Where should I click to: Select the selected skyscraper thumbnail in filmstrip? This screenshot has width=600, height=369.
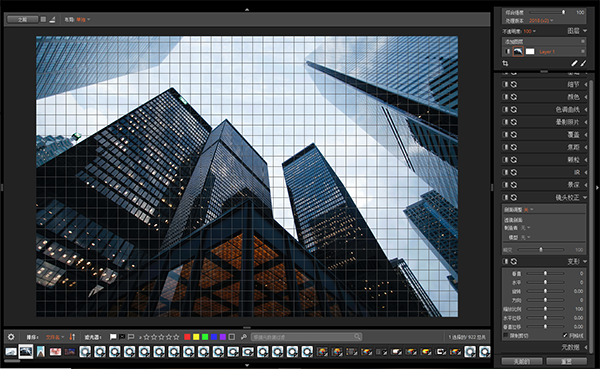coord(26,351)
